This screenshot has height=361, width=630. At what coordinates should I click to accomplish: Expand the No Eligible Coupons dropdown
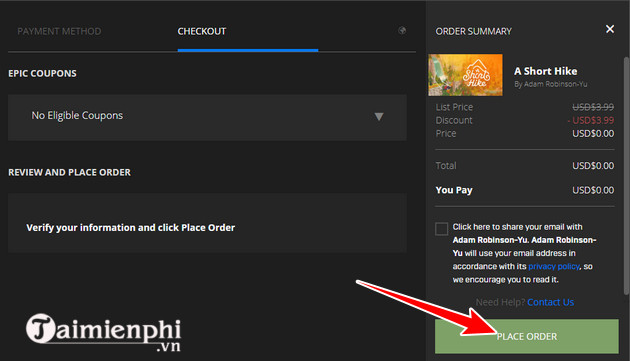point(207,117)
